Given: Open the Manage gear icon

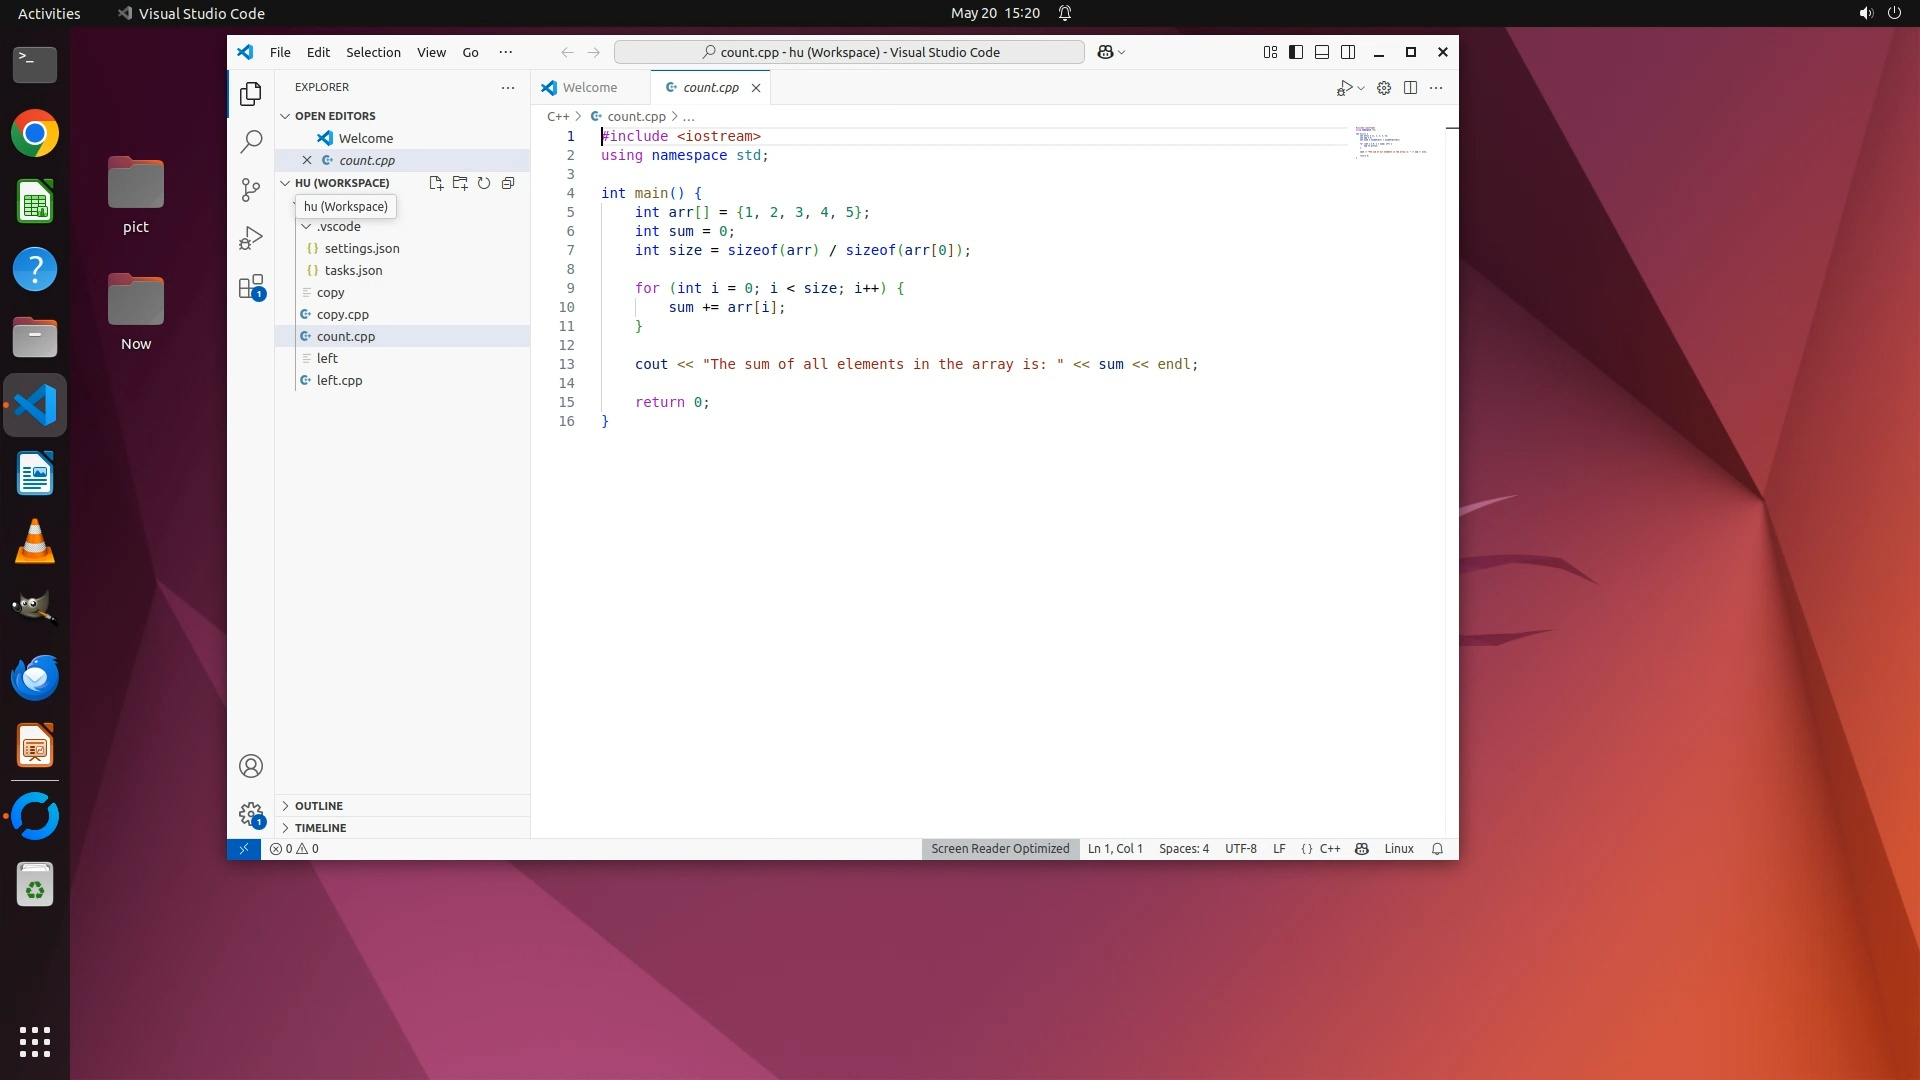Looking at the screenshot, I should pos(251,814).
